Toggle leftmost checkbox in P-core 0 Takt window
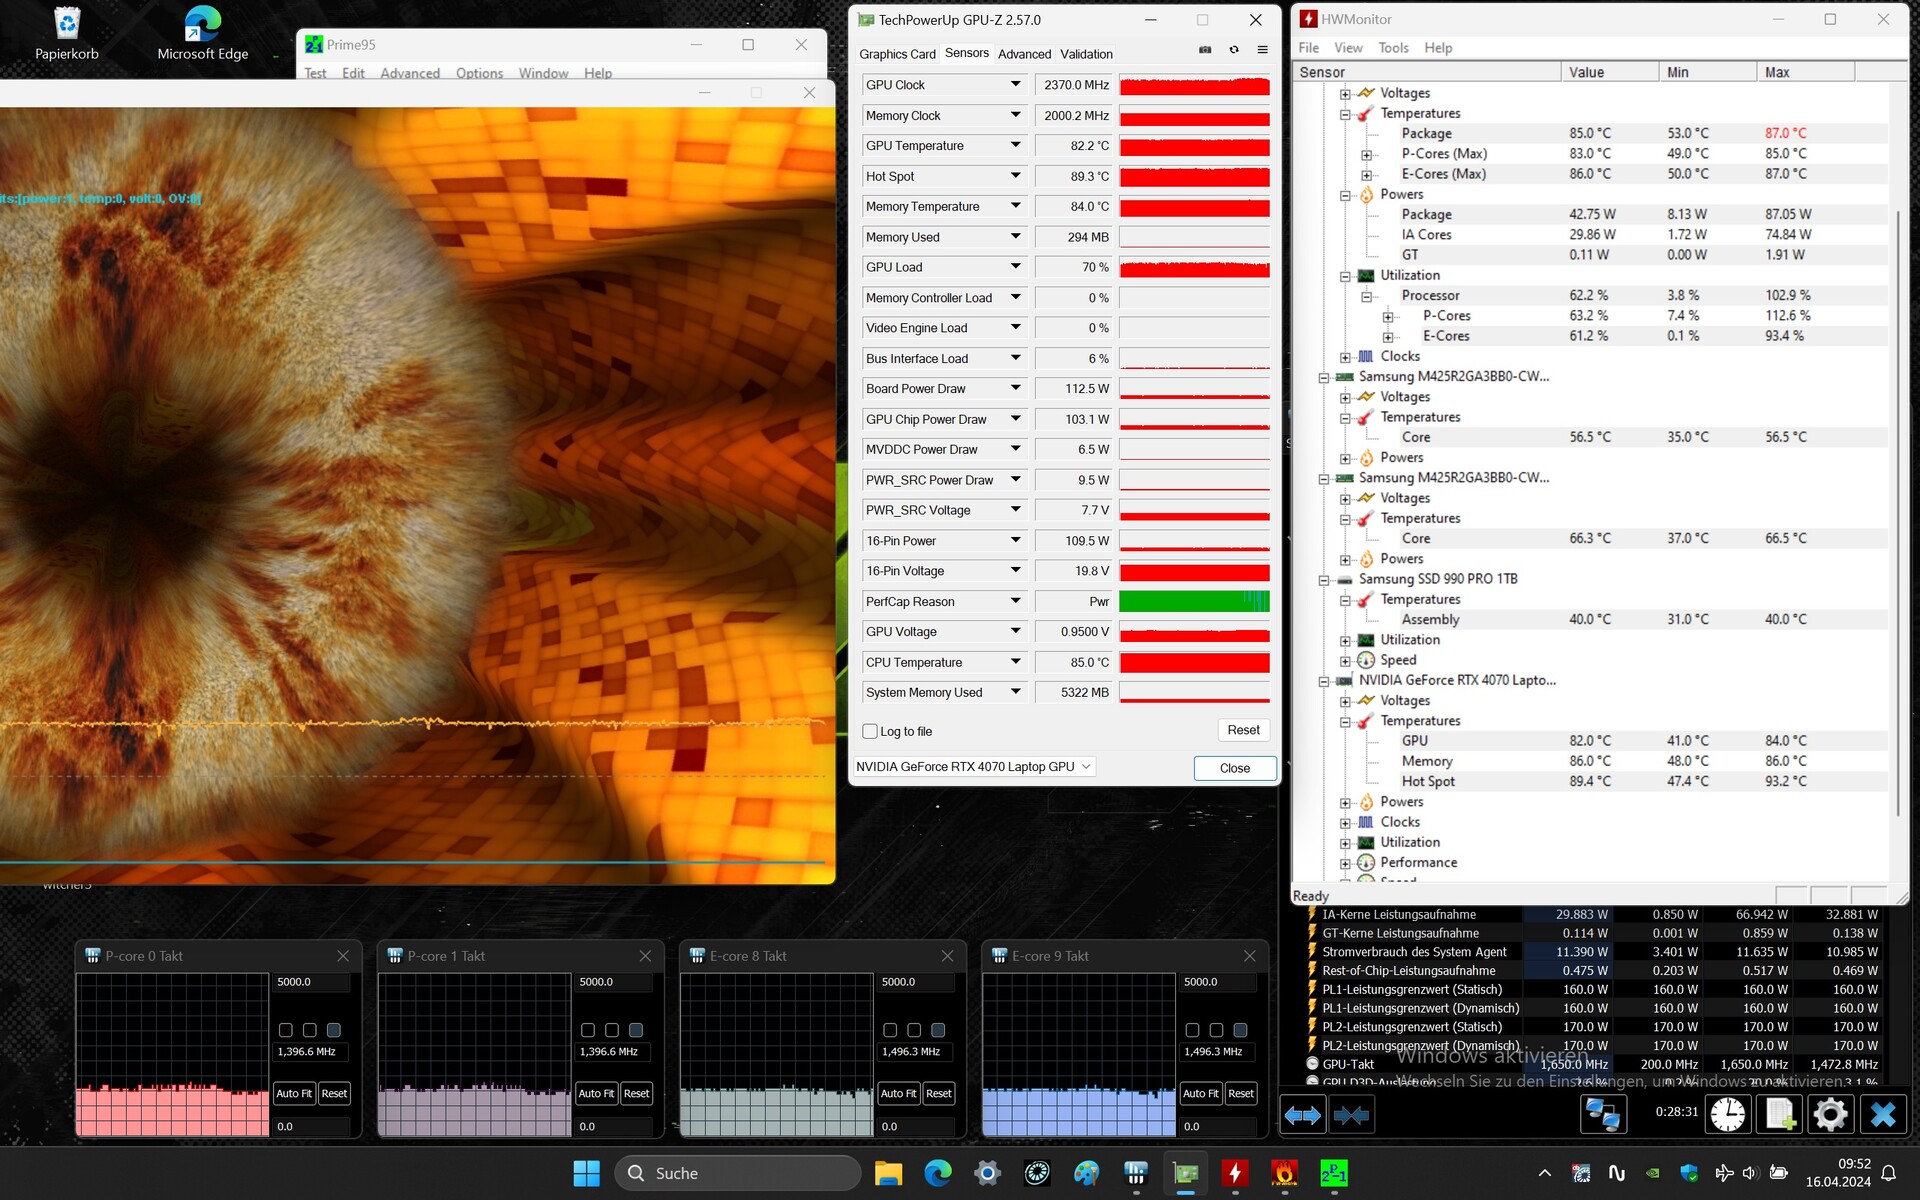 286,1030
